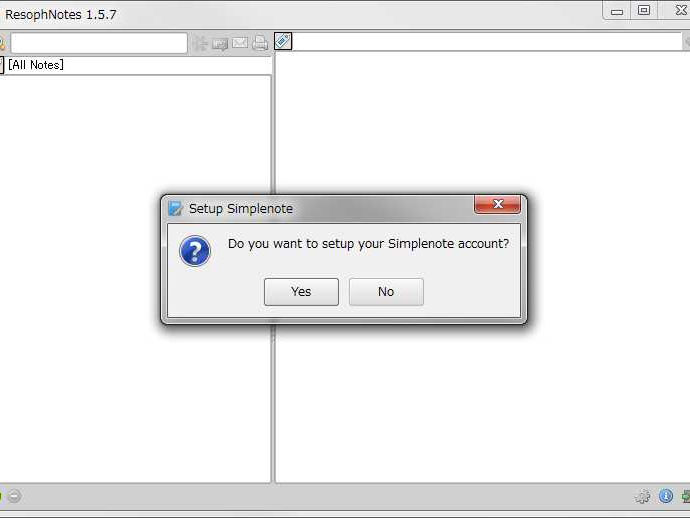
Task: Click the print note icon in toolbar
Action: (260, 43)
